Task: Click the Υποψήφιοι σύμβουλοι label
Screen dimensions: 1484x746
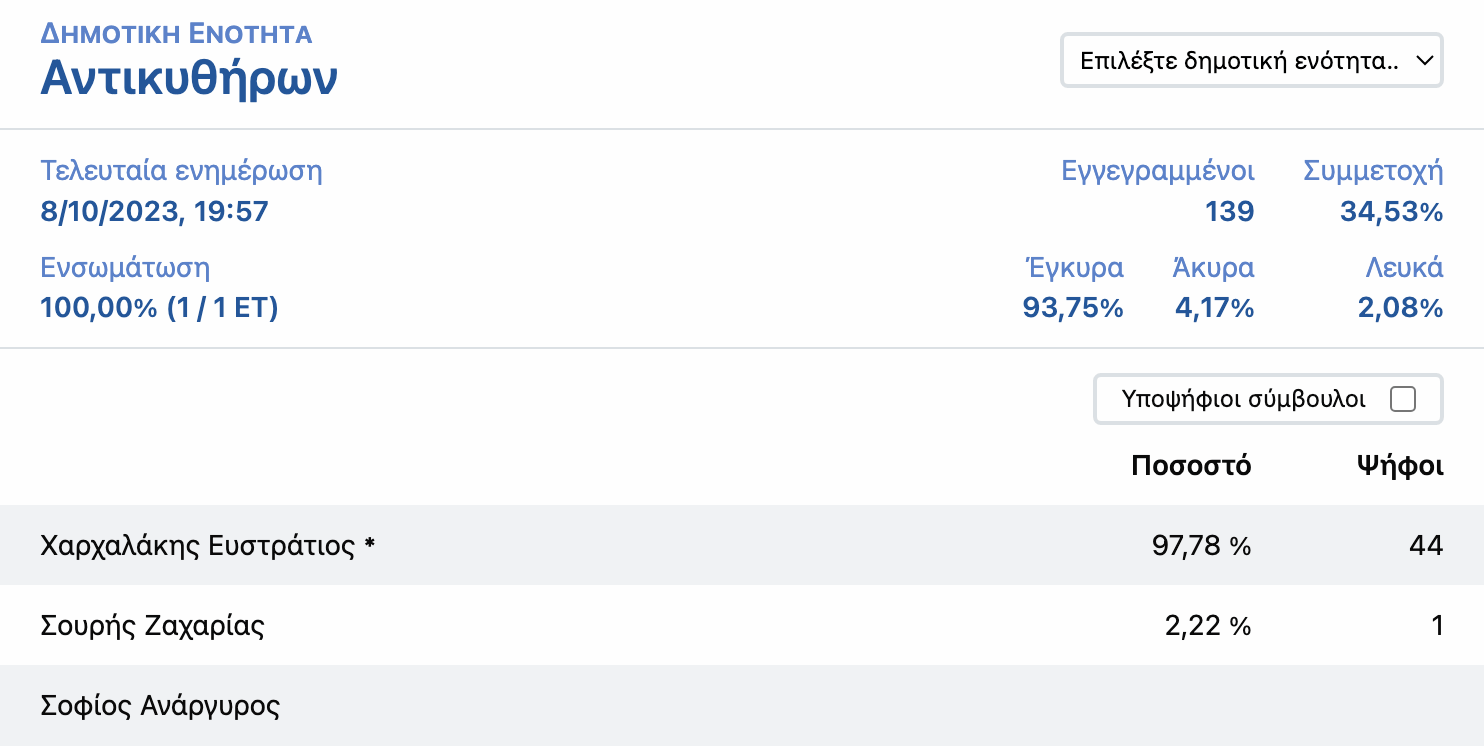Action: tap(1243, 400)
